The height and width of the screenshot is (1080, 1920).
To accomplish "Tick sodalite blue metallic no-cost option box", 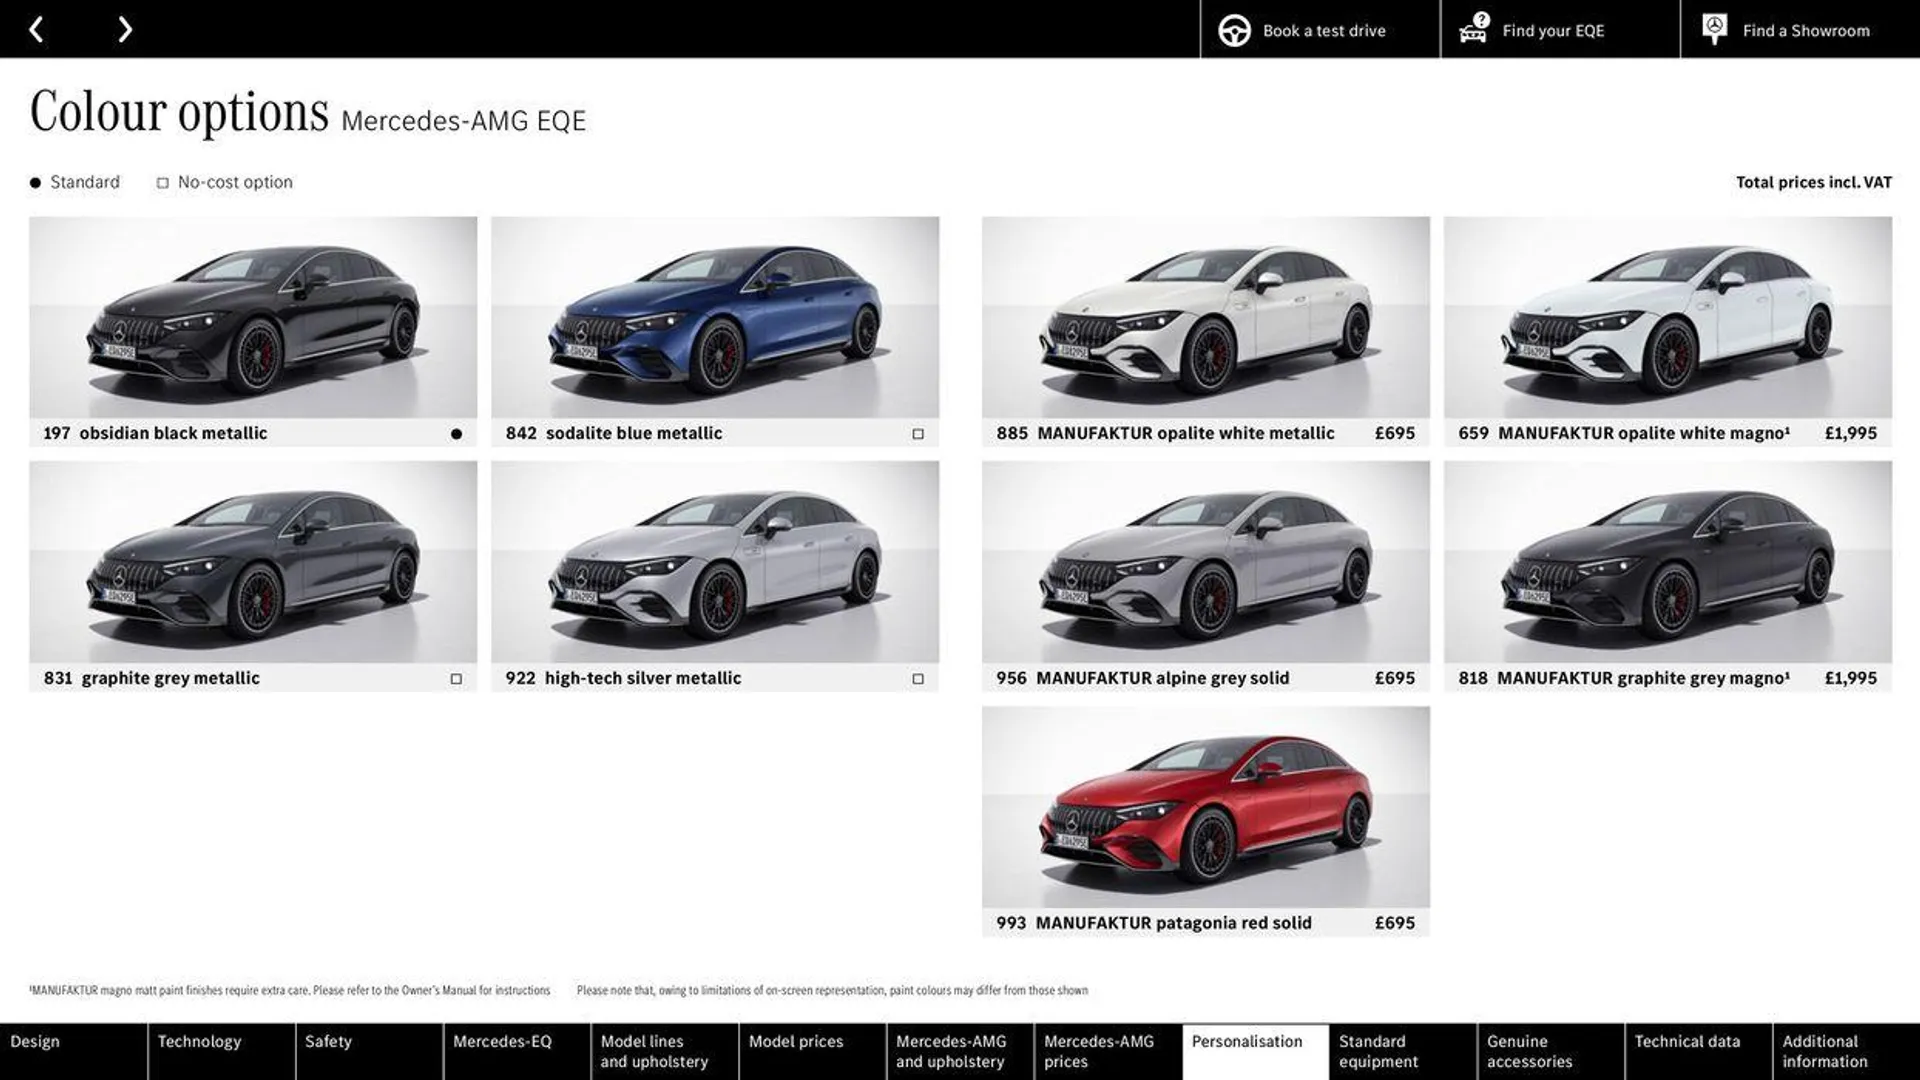I will point(918,434).
